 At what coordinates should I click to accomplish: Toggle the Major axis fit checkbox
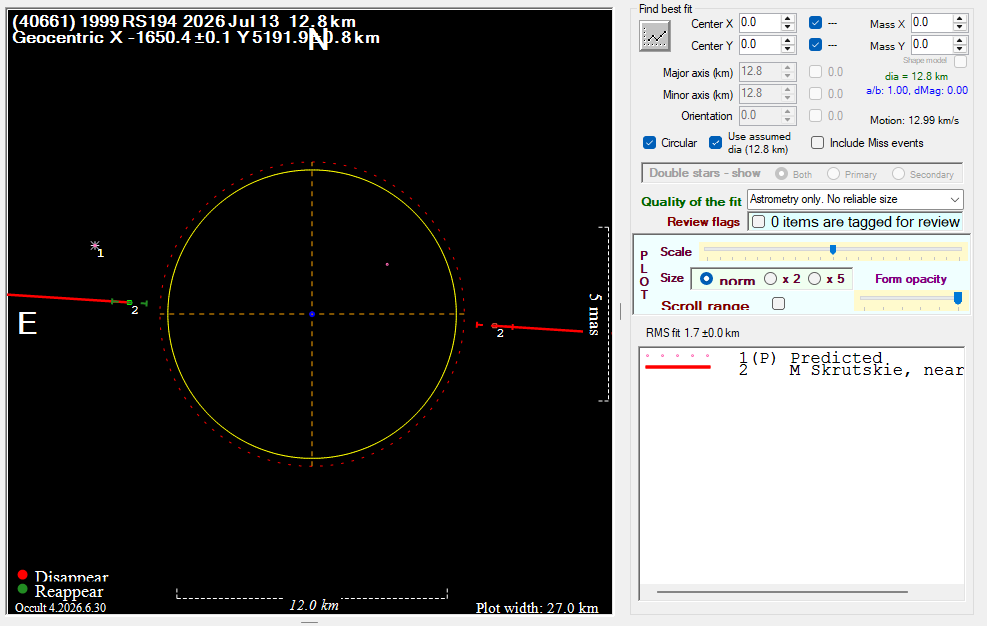[816, 72]
